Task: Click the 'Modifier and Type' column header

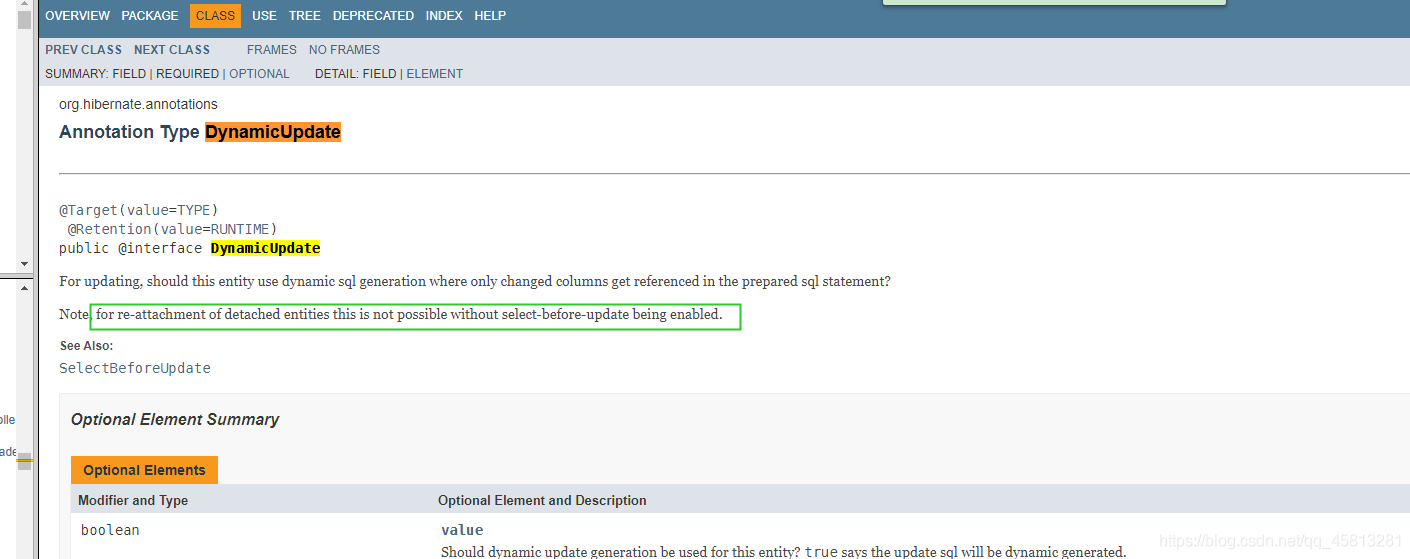Action: (x=133, y=500)
